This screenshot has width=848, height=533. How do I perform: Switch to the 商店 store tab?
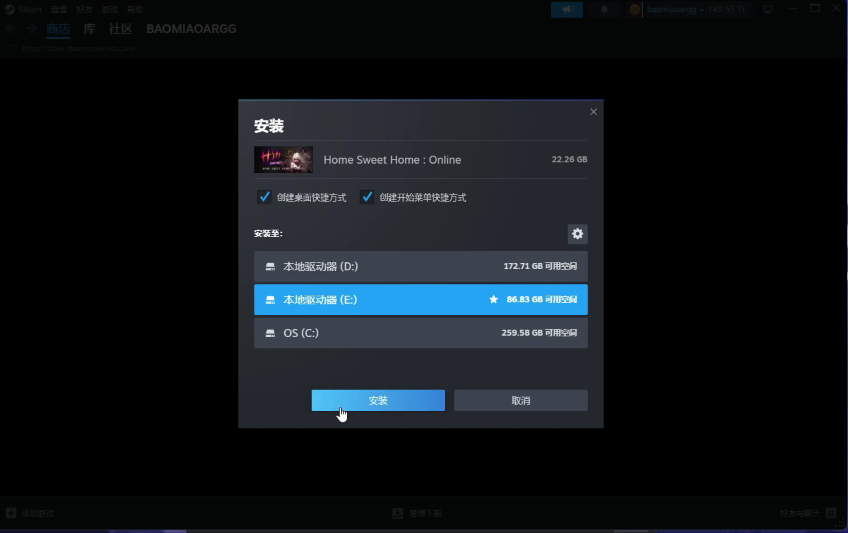[x=58, y=29]
